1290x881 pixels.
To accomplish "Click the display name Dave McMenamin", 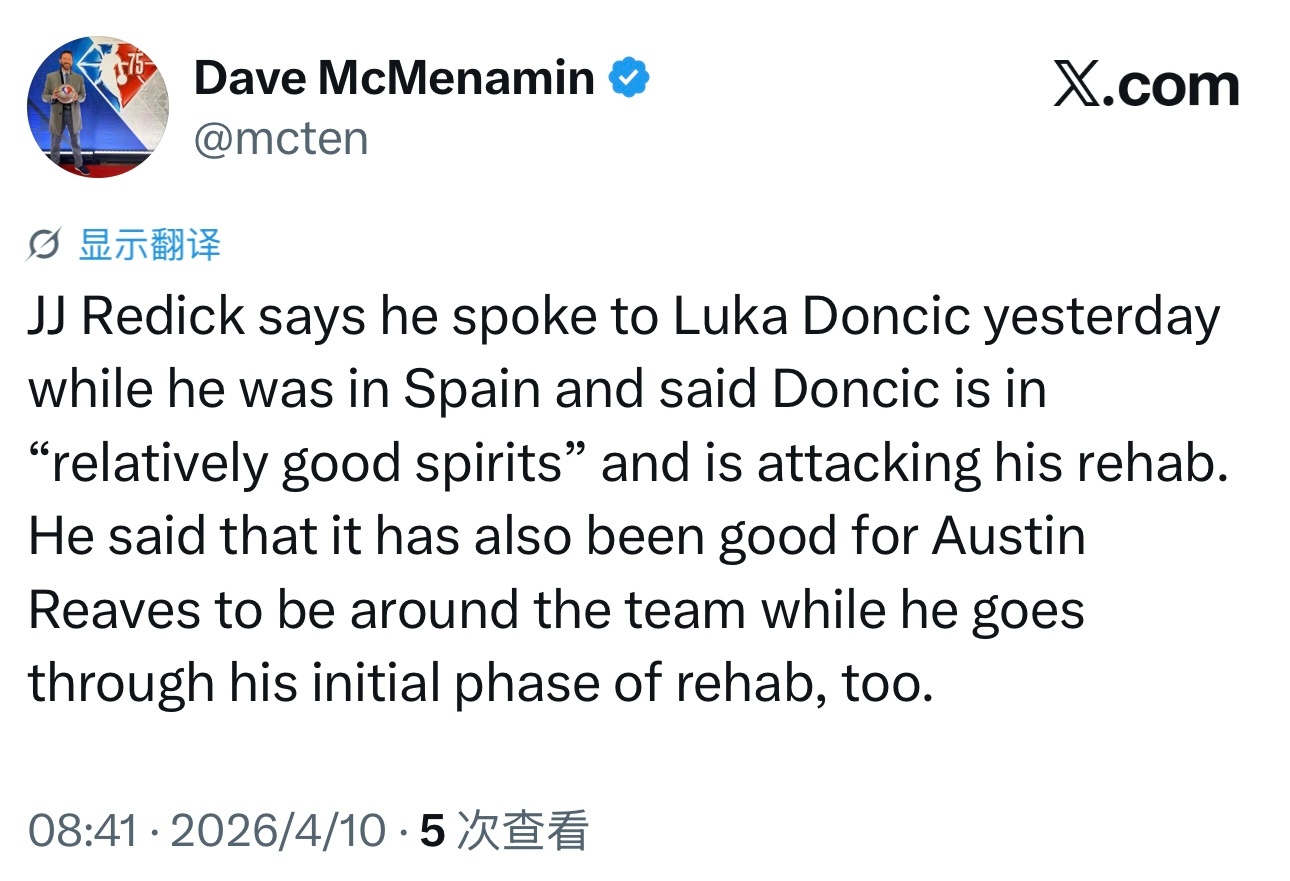I will click(x=395, y=76).
